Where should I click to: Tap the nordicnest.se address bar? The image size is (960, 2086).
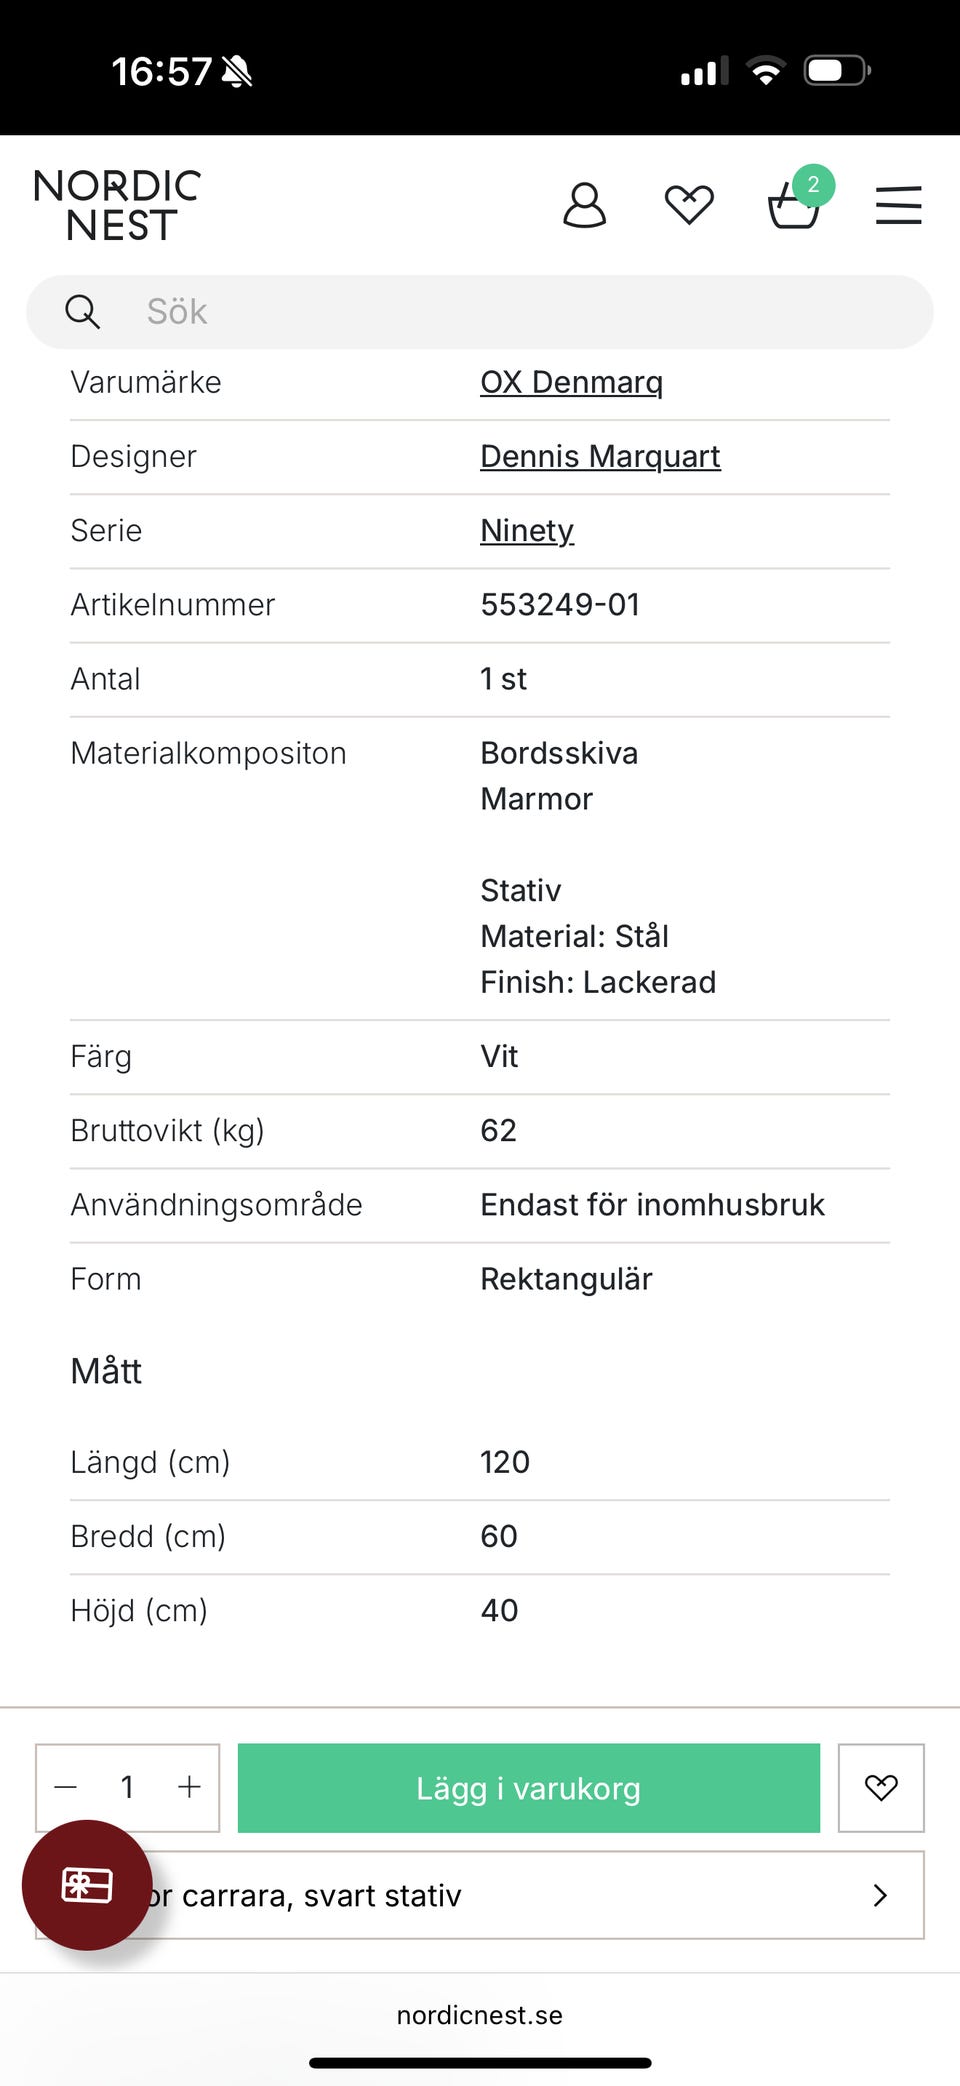tap(480, 2015)
